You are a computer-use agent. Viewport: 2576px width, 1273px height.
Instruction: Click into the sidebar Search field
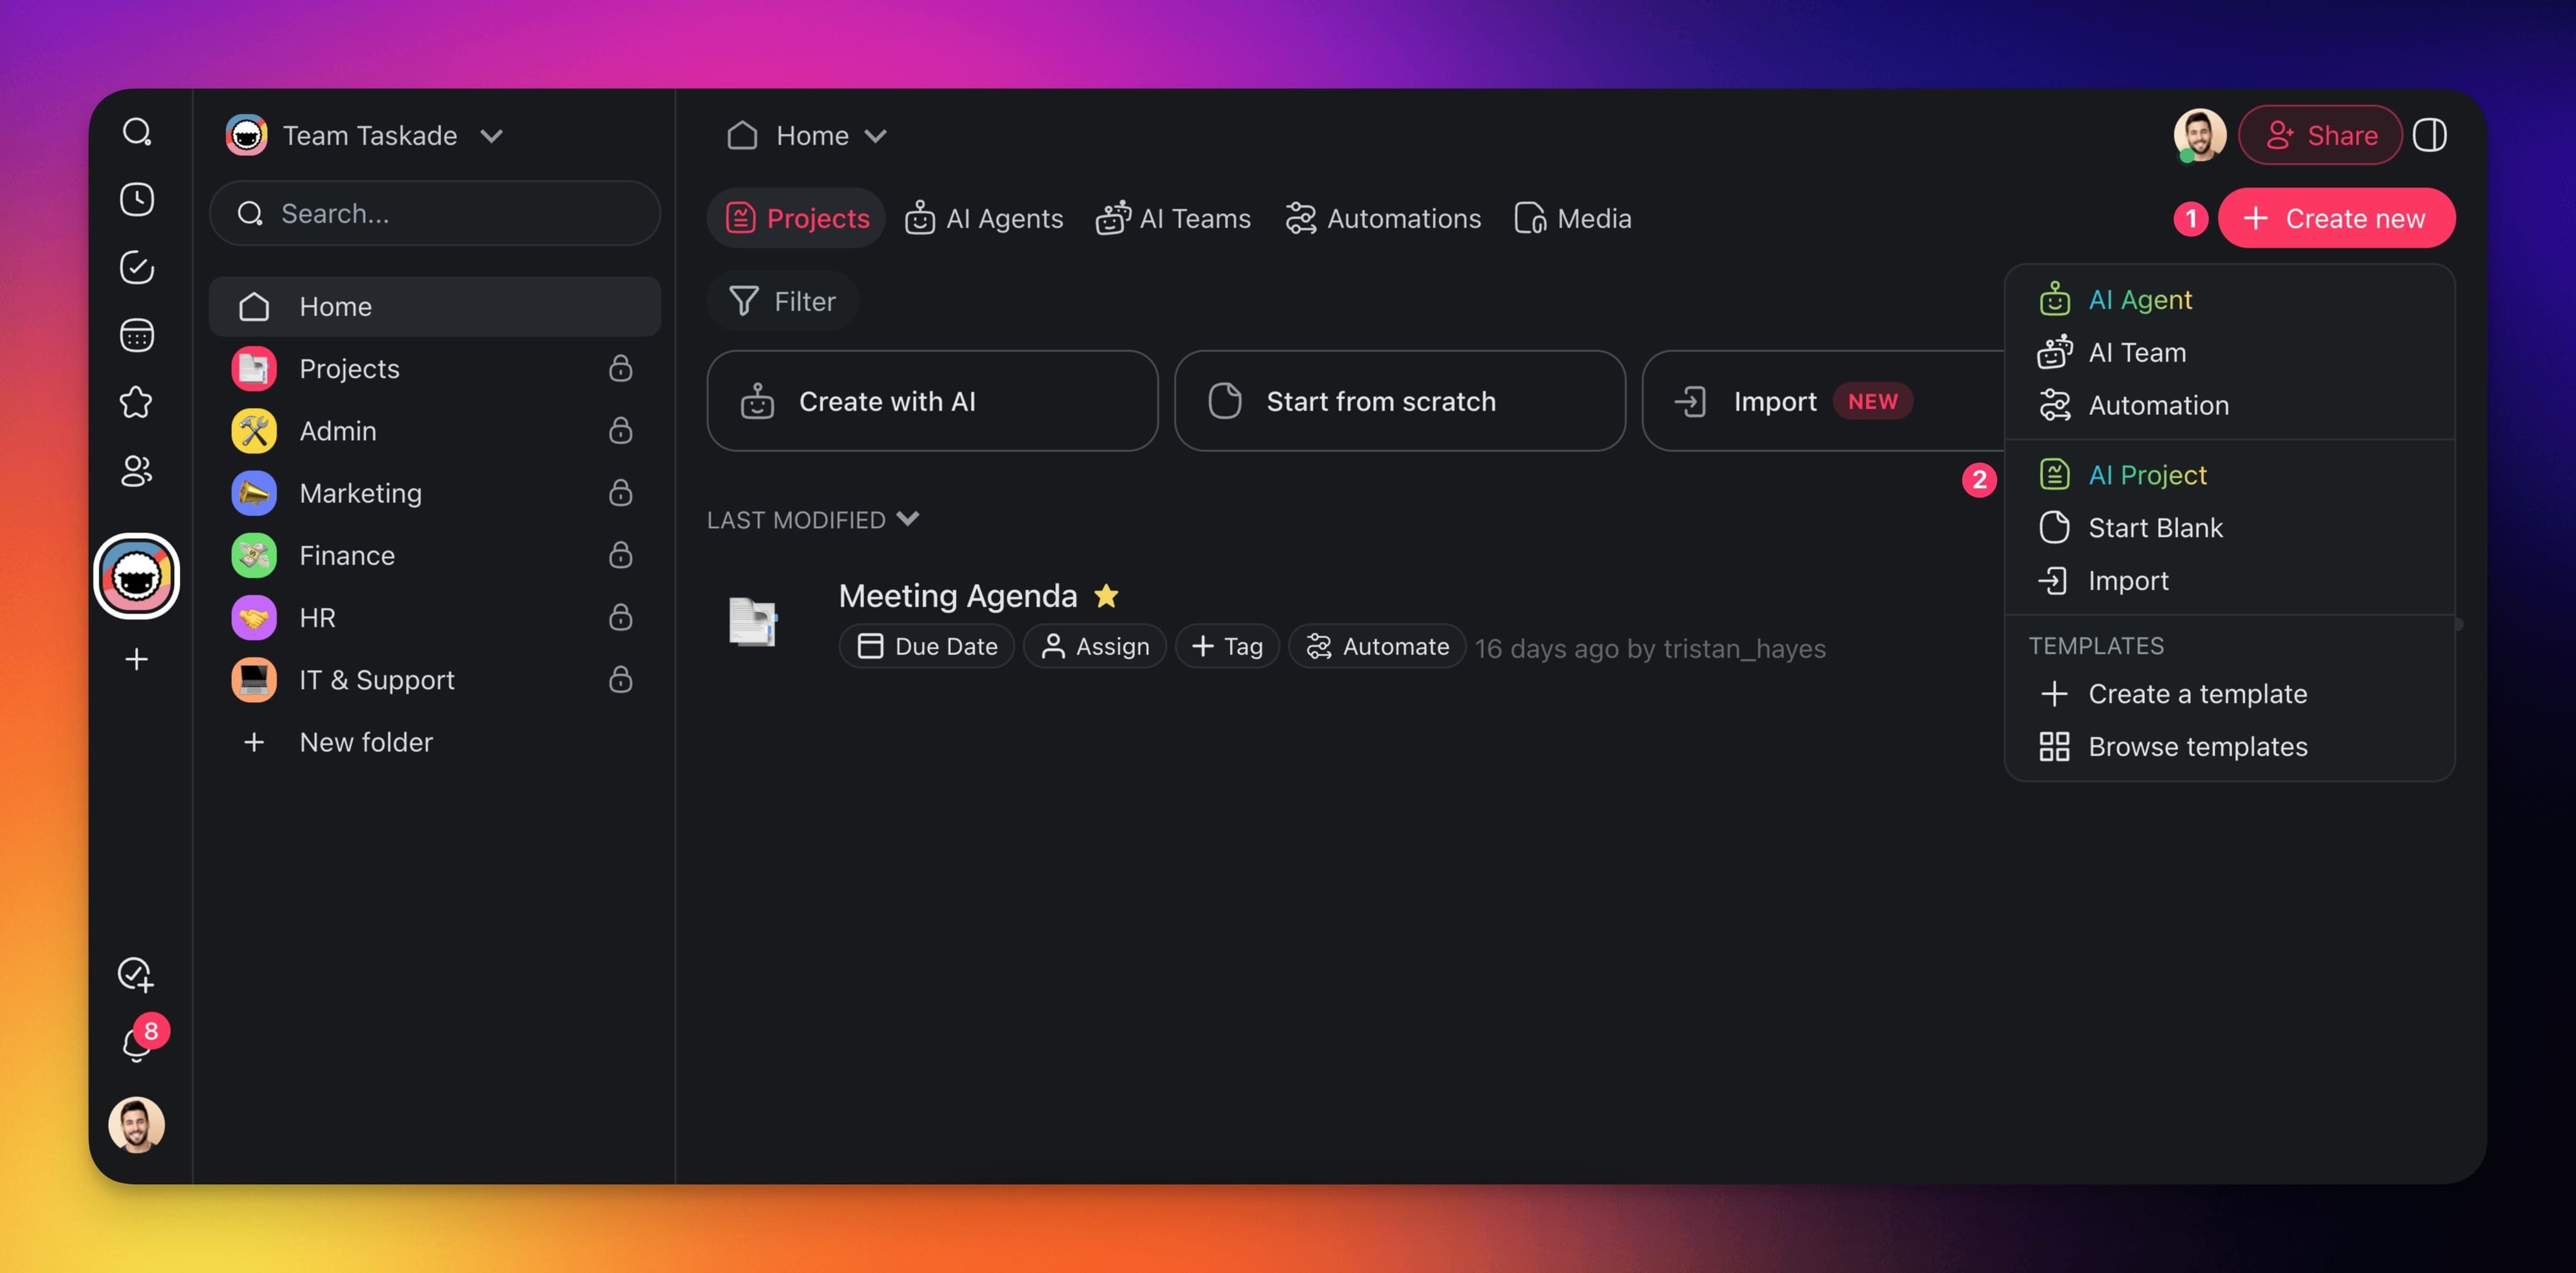[435, 213]
